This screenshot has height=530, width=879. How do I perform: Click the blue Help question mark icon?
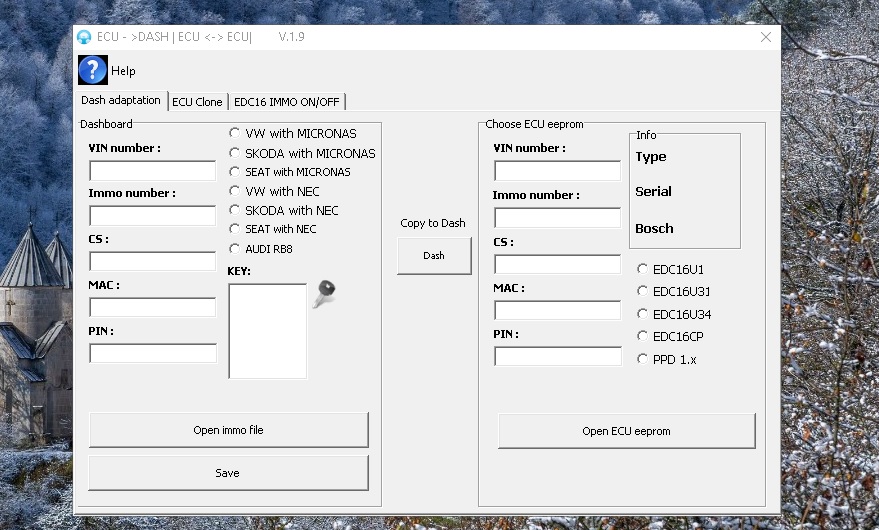tap(92, 70)
